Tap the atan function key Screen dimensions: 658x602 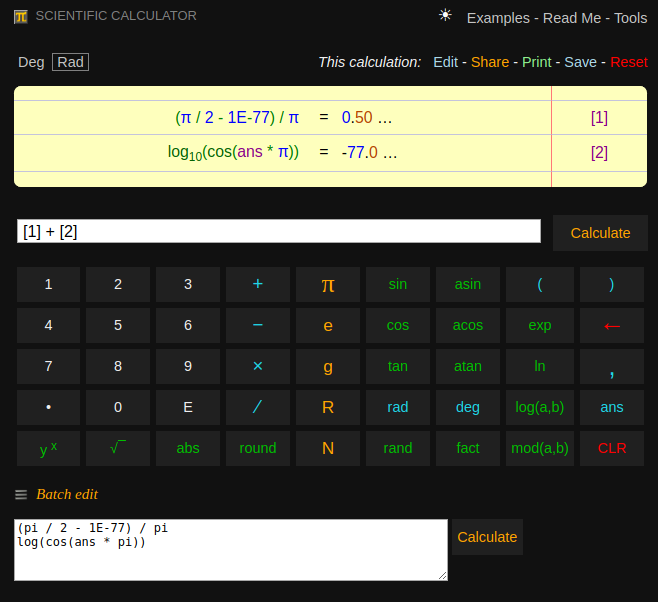[467, 366]
